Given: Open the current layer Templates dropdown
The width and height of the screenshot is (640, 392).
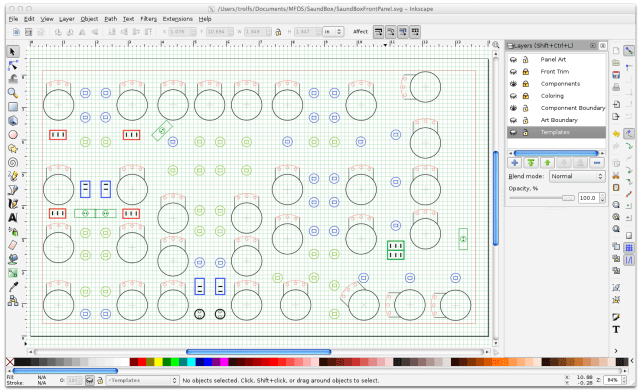Looking at the screenshot, I should click(x=143, y=380).
